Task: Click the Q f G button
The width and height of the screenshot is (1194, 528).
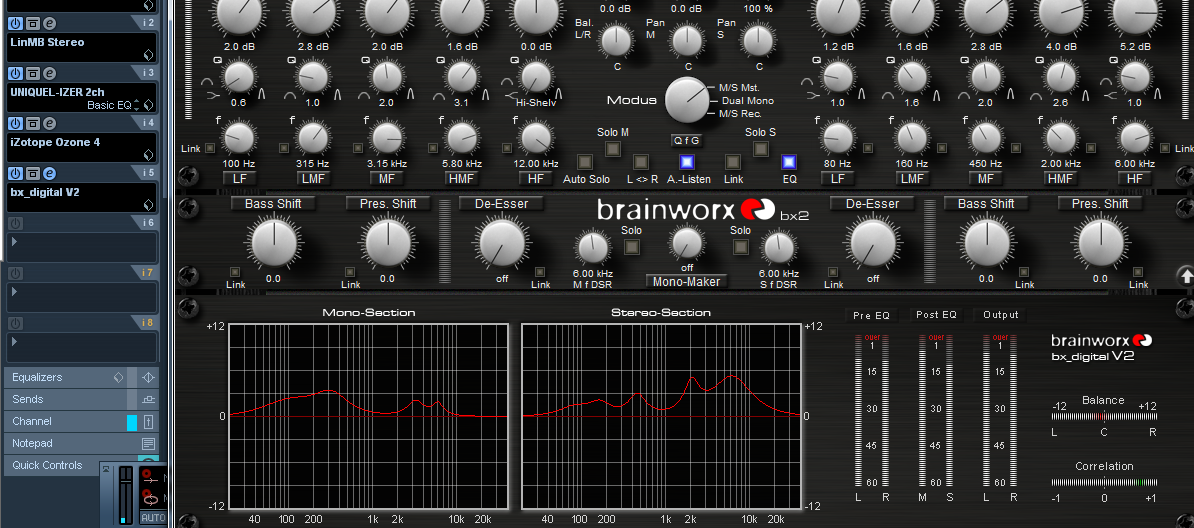Action: (685, 140)
